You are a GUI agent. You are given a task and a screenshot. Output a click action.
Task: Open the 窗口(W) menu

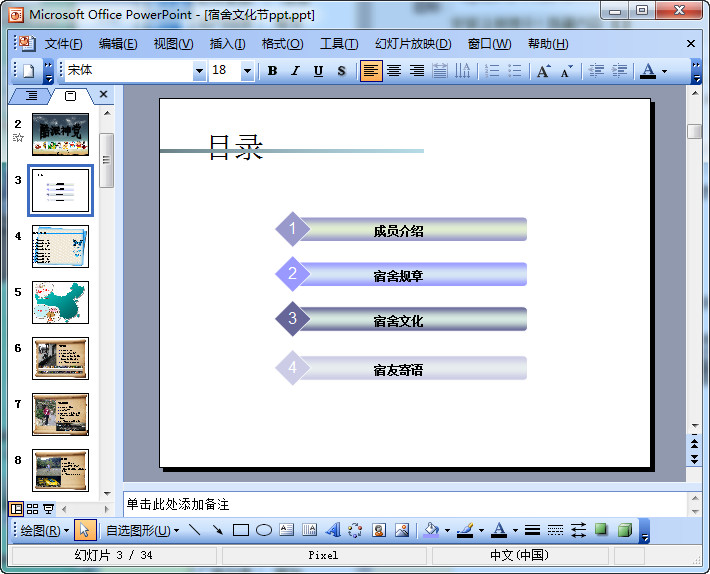(489, 44)
